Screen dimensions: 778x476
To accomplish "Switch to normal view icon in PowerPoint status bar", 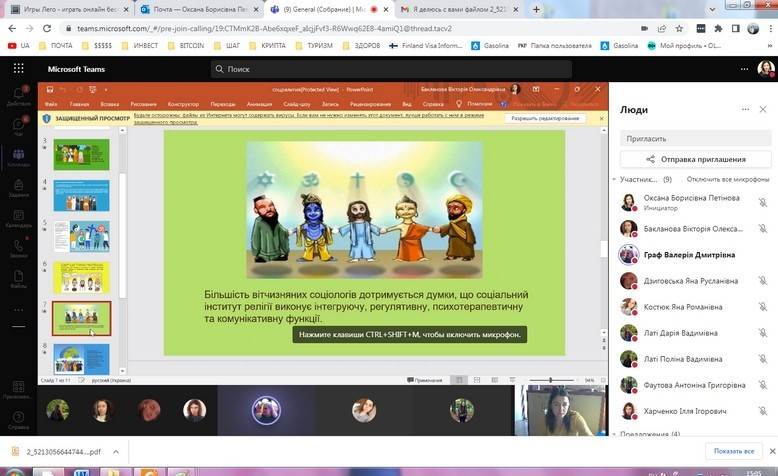I will 459,380.
